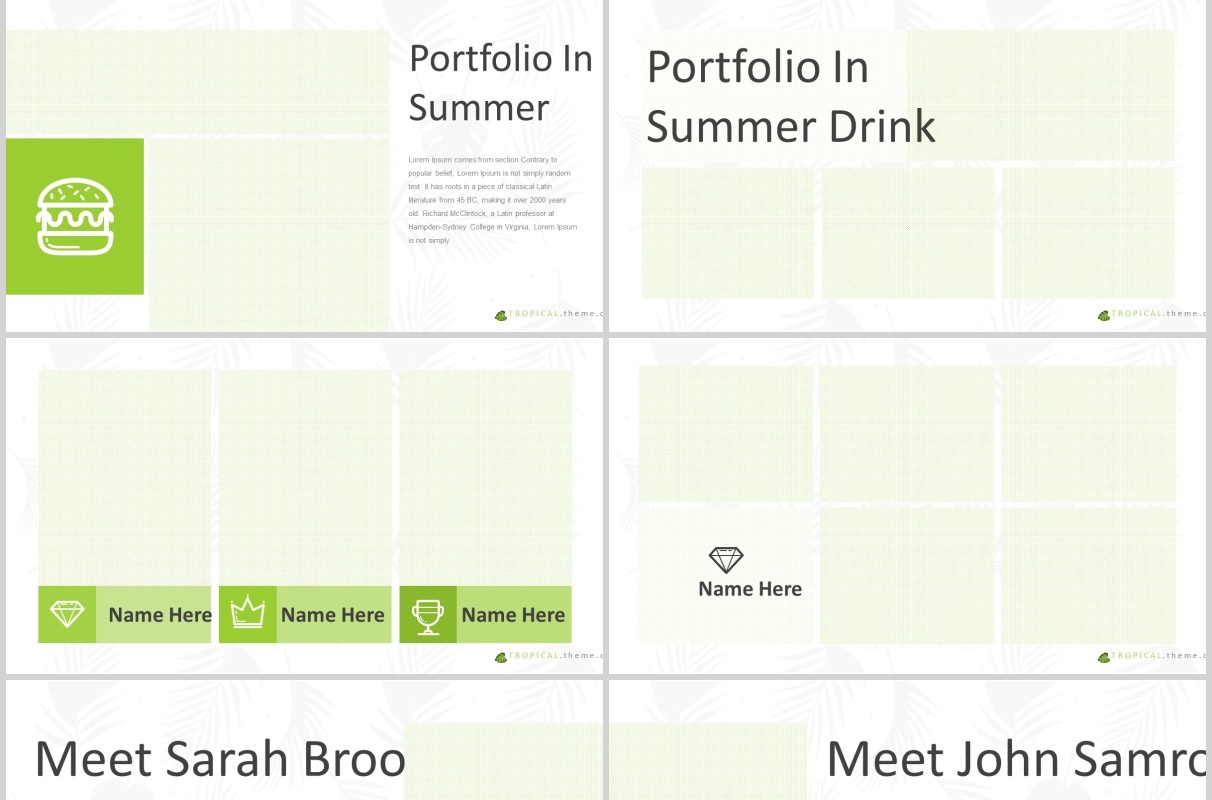This screenshot has width=1212, height=800.
Task: Click tropical leaf logo on three-names slide
Action: click(x=501, y=657)
